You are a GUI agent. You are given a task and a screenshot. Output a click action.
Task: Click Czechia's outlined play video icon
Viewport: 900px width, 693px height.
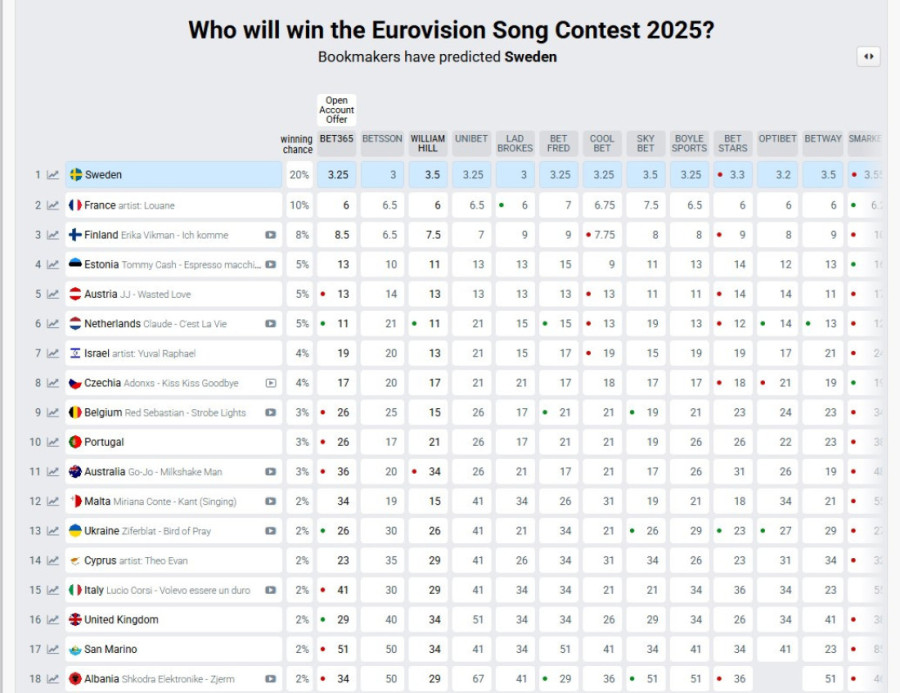(270, 383)
